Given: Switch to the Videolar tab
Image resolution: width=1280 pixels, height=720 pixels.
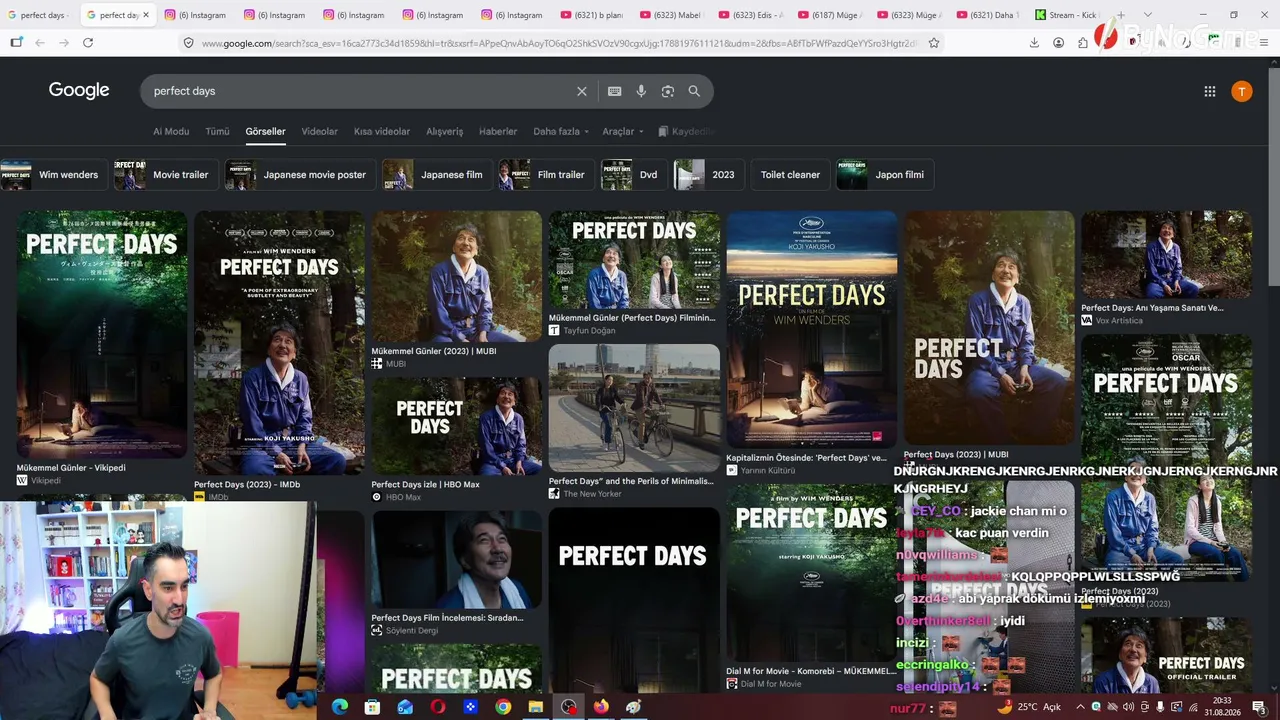Looking at the screenshot, I should pos(320,131).
